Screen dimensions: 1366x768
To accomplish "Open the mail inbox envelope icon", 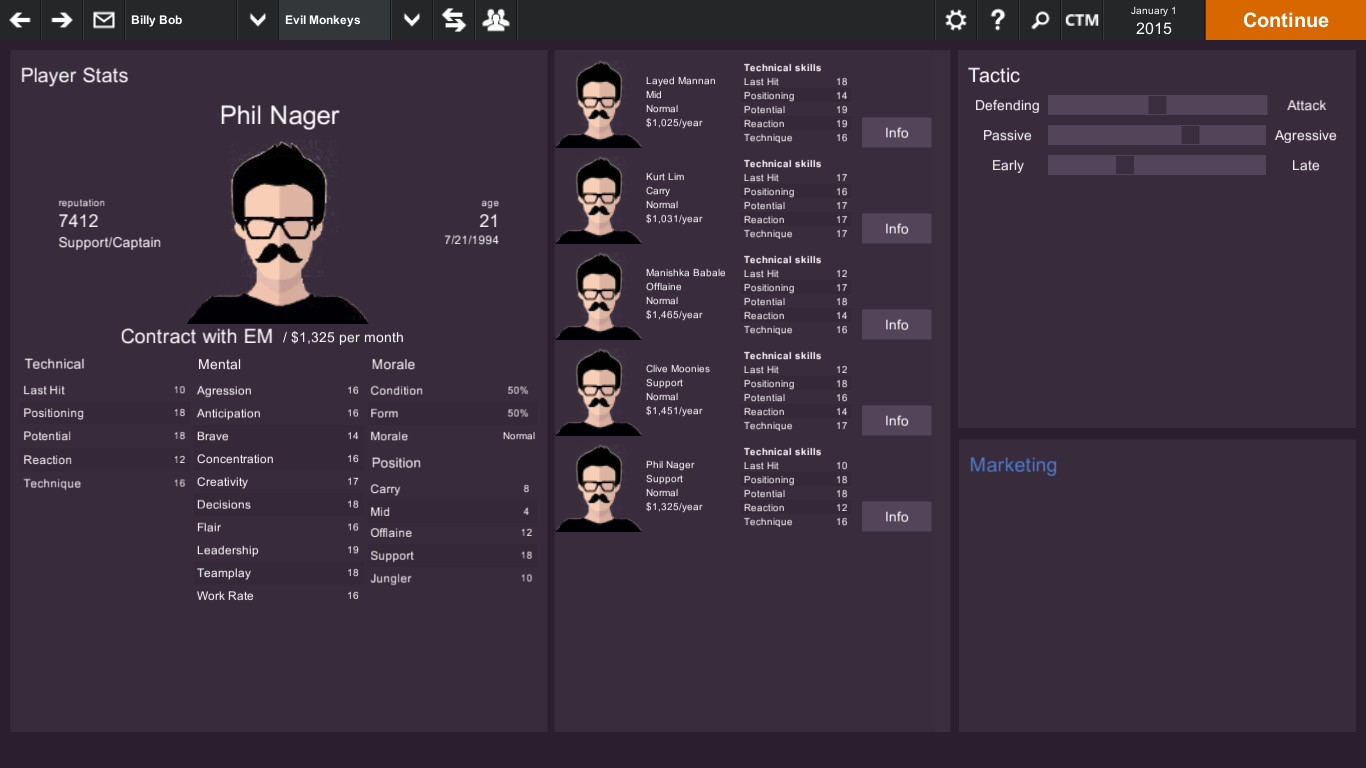I will (103, 20).
